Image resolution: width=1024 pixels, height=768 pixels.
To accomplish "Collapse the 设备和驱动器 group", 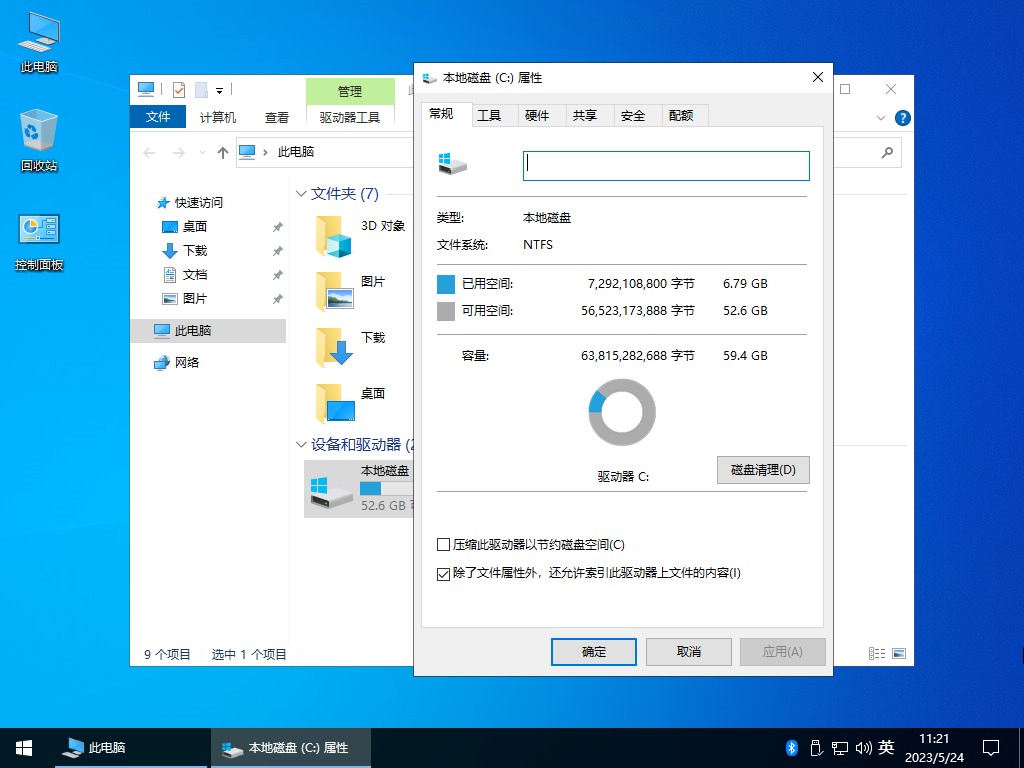I will [x=301, y=445].
